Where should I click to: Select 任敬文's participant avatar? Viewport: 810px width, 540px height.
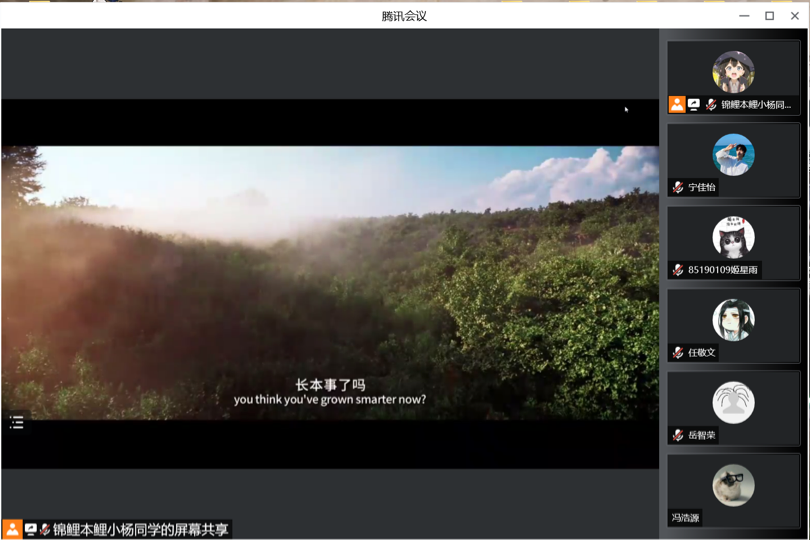733,320
